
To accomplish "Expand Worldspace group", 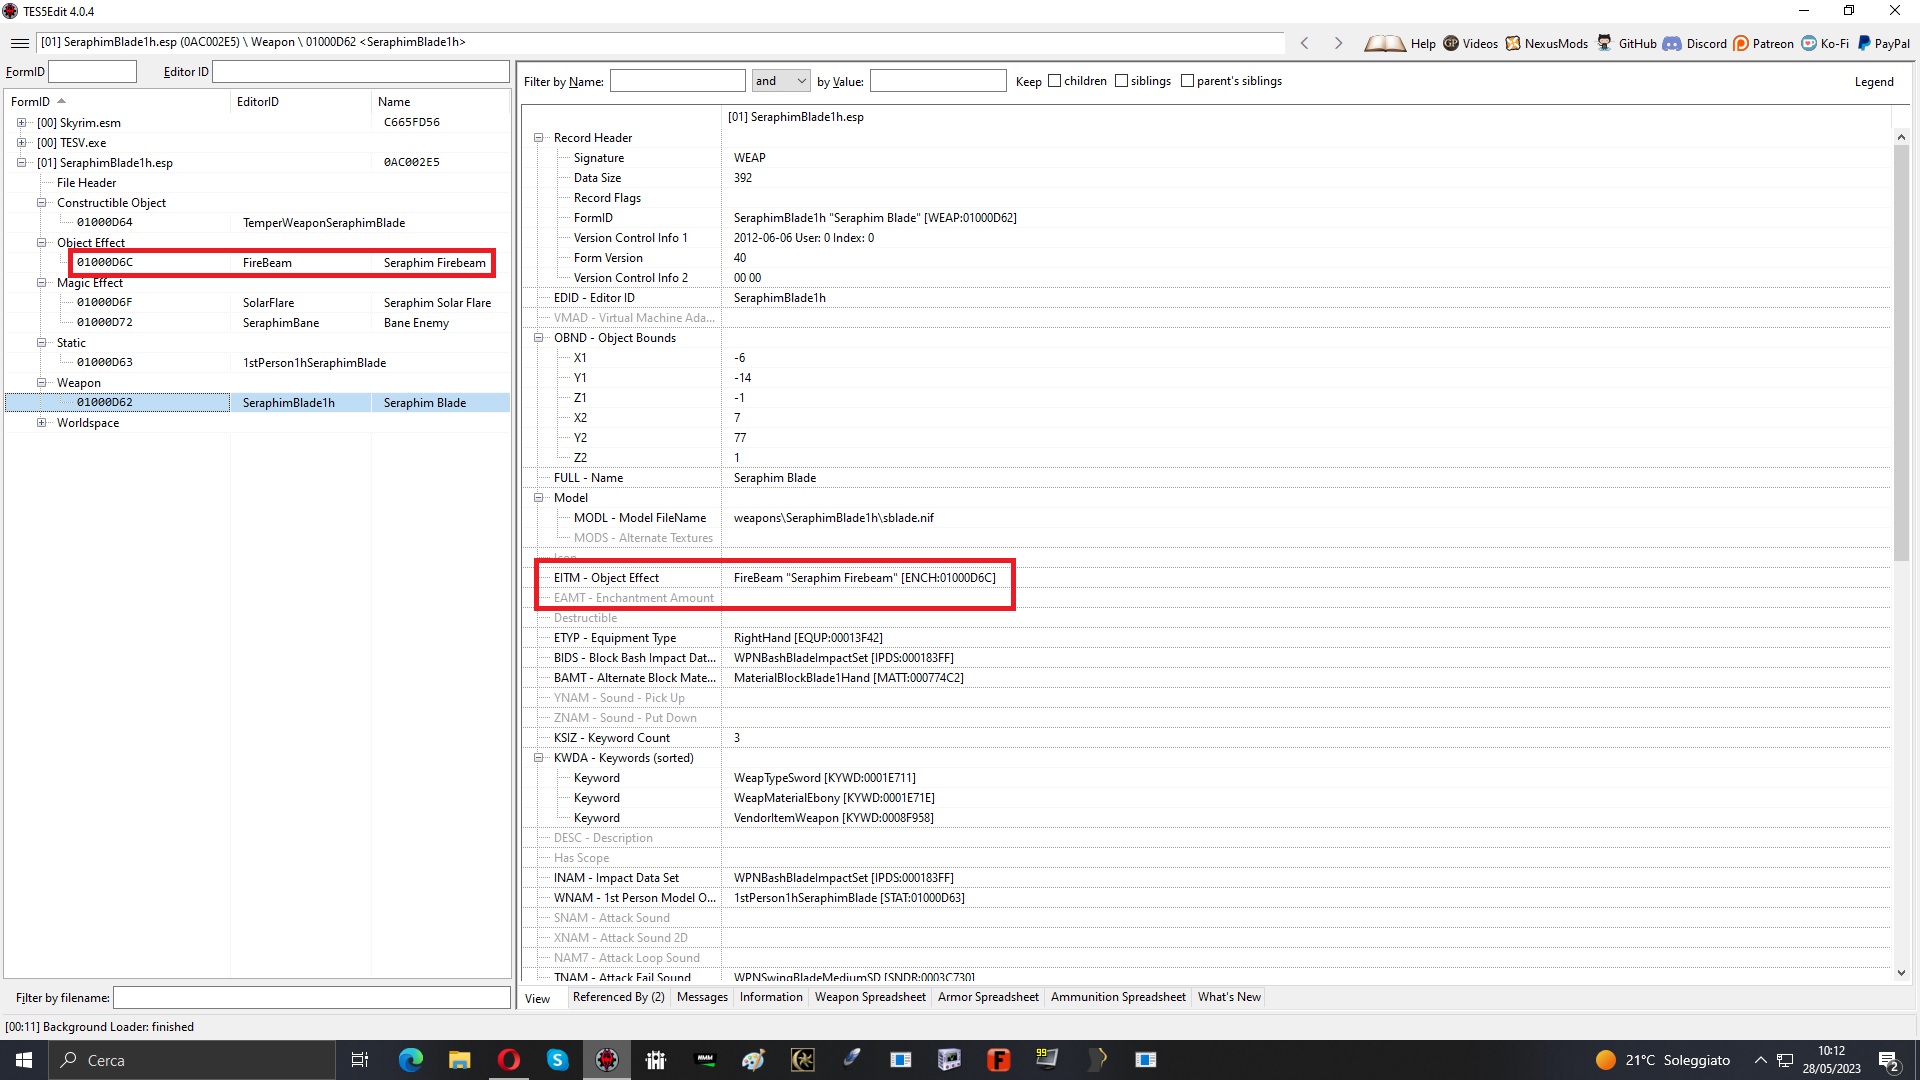I will [42, 423].
